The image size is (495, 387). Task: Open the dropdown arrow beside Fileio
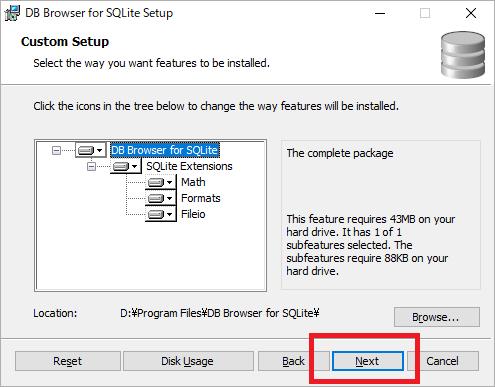coord(169,214)
